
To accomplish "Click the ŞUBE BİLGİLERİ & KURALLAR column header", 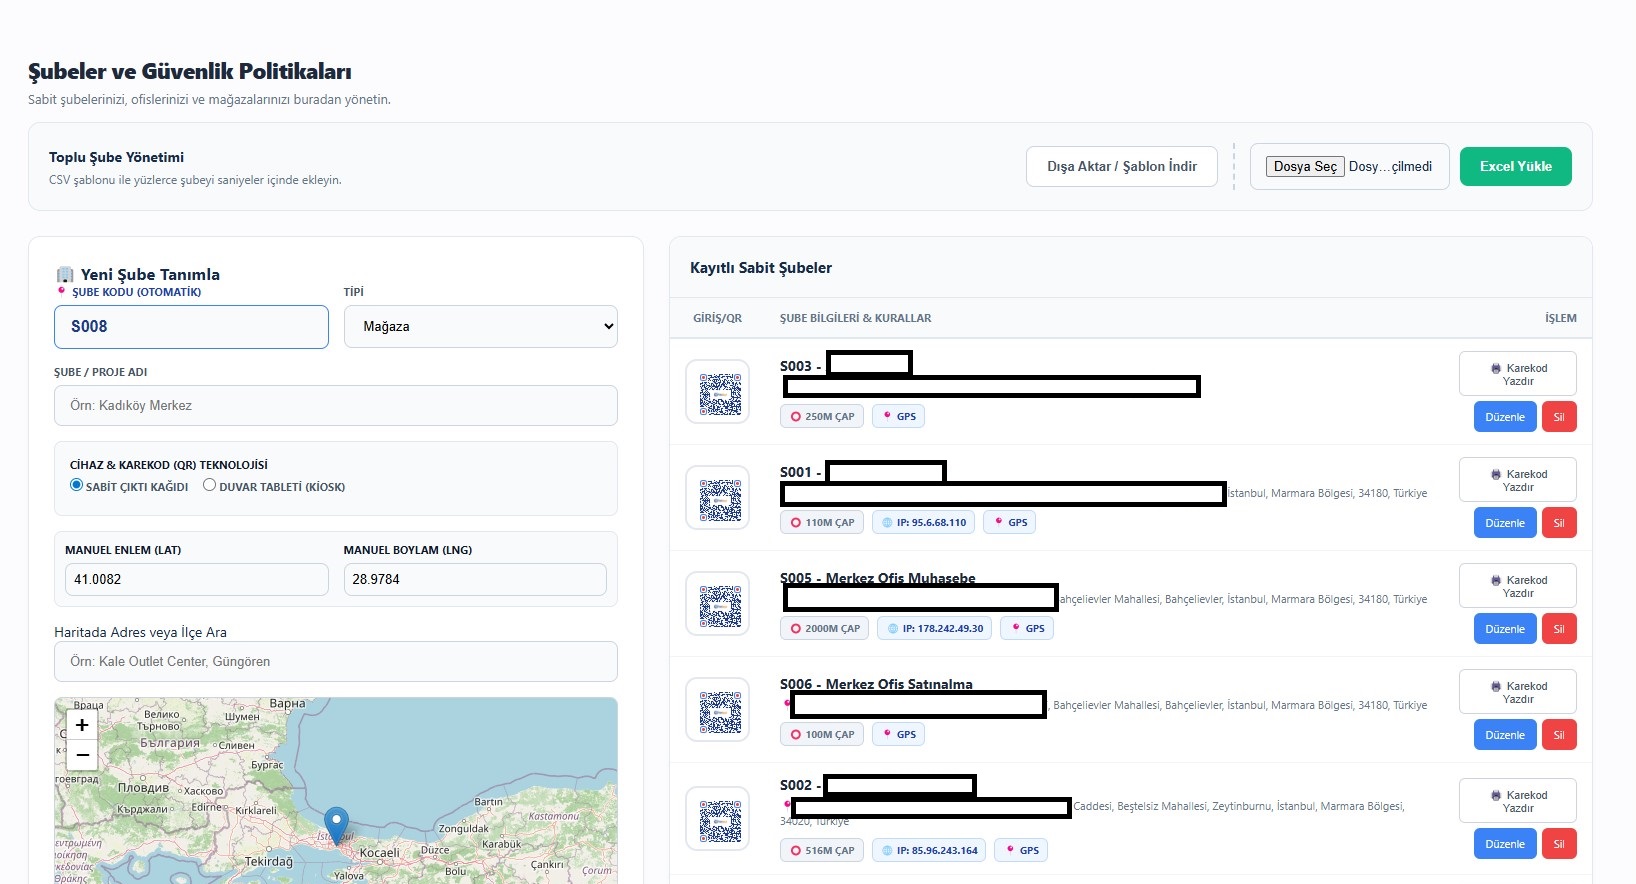I will [x=855, y=318].
